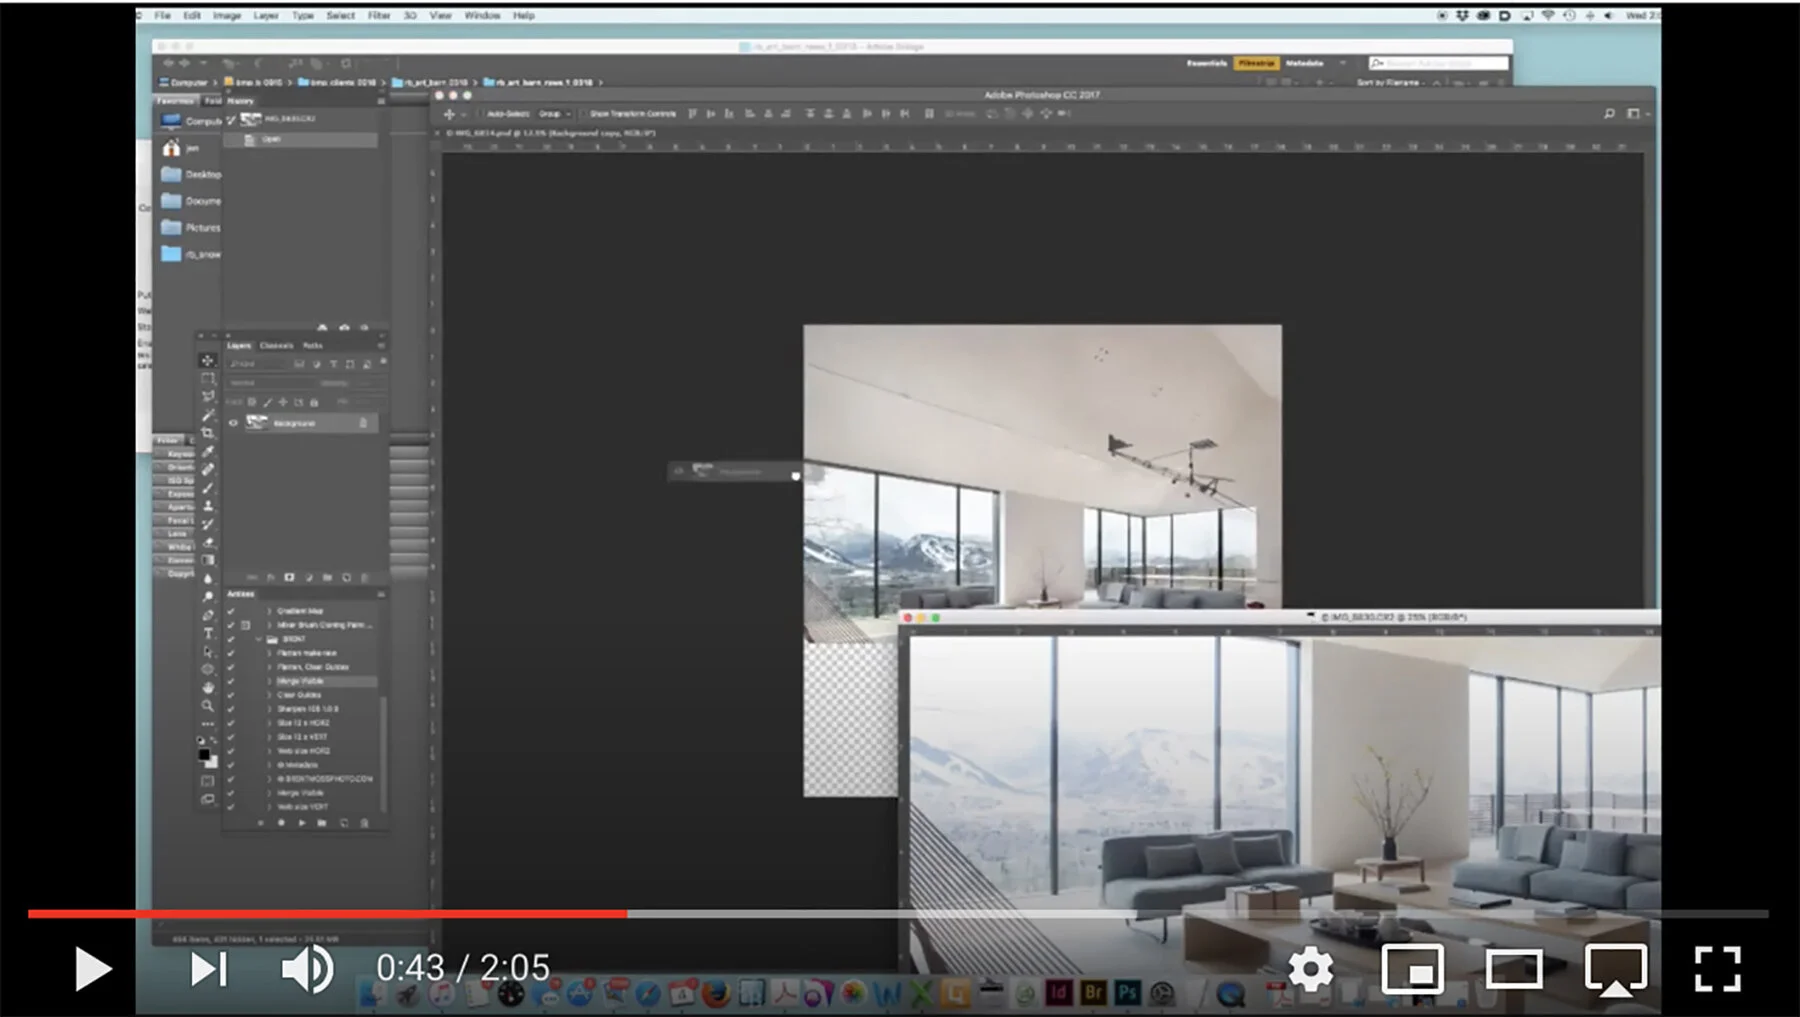Viewport: 1800px width, 1017px height.
Task: Expand the Gradient Map action
Action: pos(270,611)
